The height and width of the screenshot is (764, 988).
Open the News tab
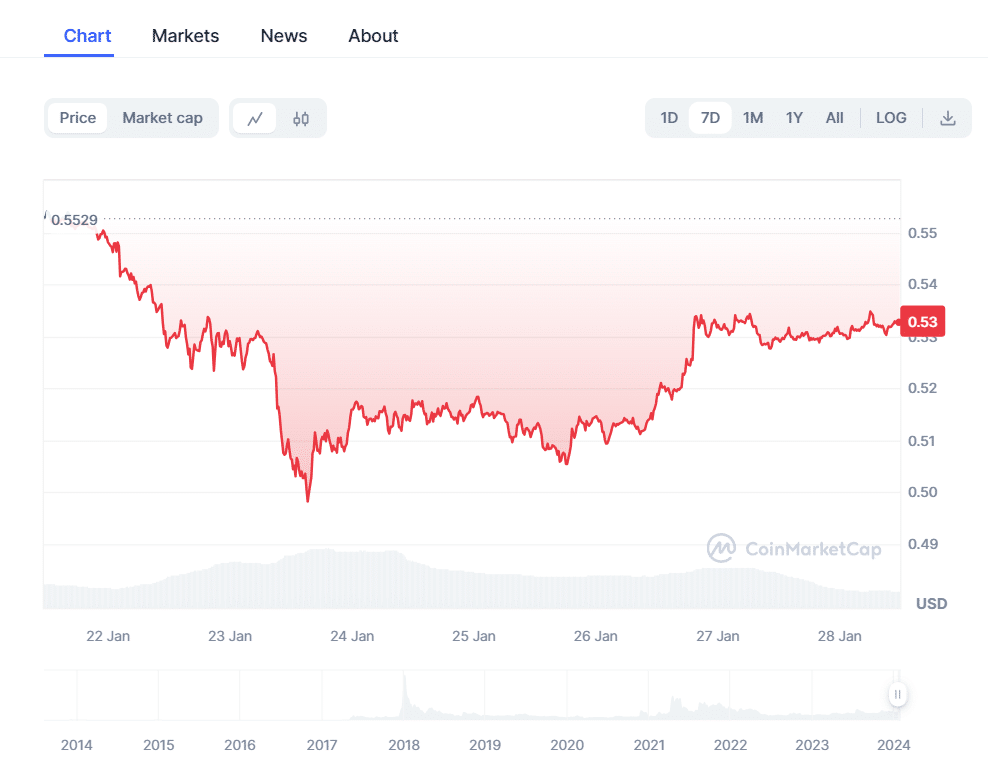point(284,36)
